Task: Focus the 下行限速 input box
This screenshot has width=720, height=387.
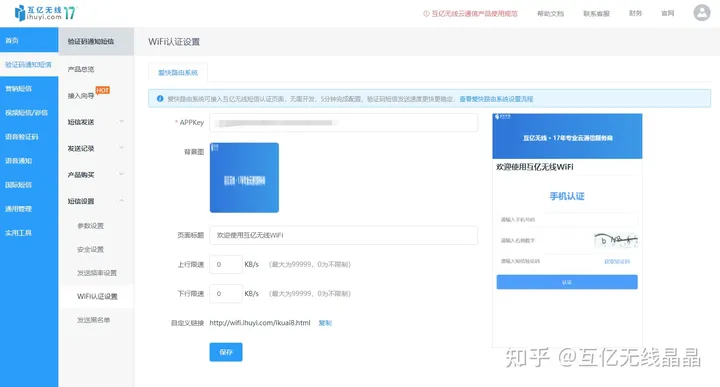Action: 226,293
